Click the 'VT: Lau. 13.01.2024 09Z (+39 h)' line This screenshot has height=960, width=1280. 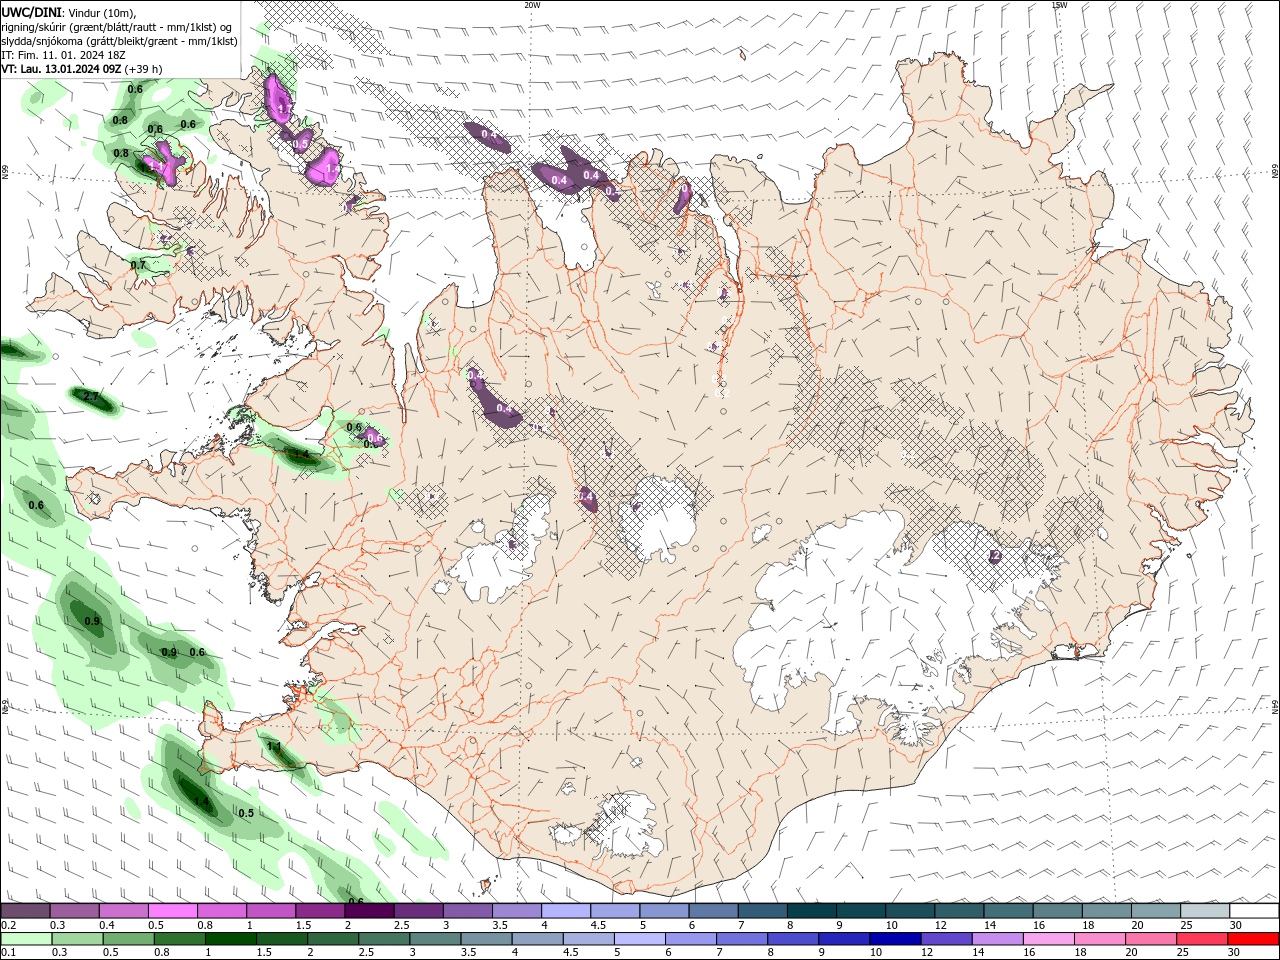tap(82, 69)
